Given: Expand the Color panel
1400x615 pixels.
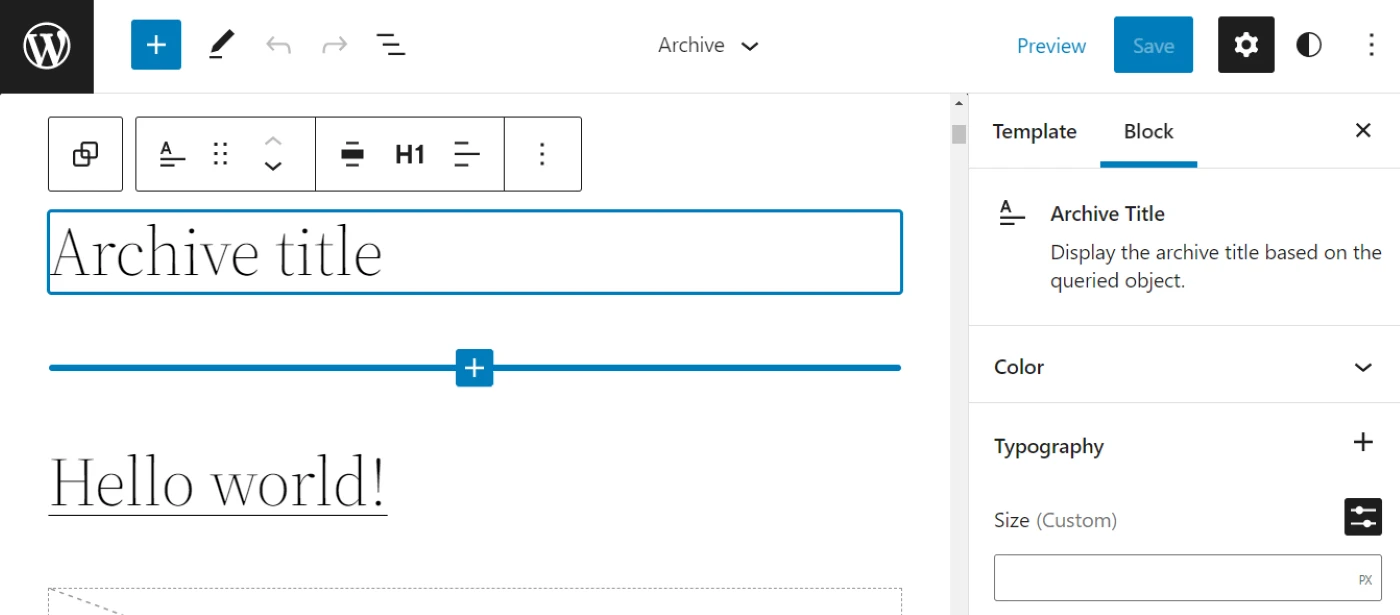Looking at the screenshot, I should (x=1184, y=367).
